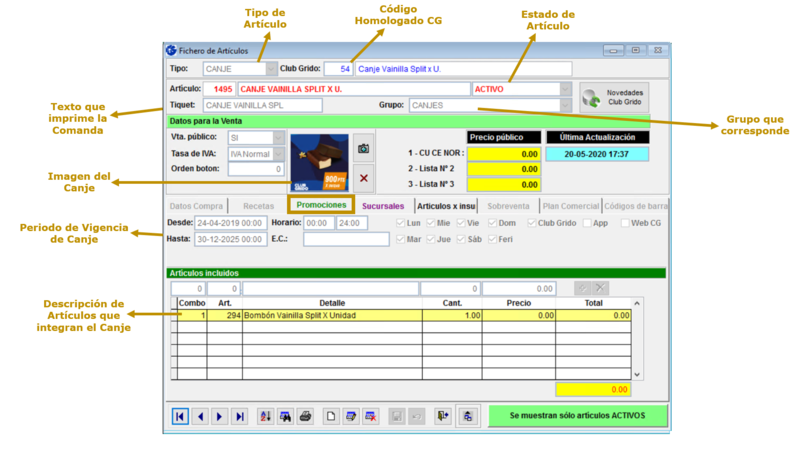Switch to the Sucursales tab
Screen dimensions: 800x463
383,206
